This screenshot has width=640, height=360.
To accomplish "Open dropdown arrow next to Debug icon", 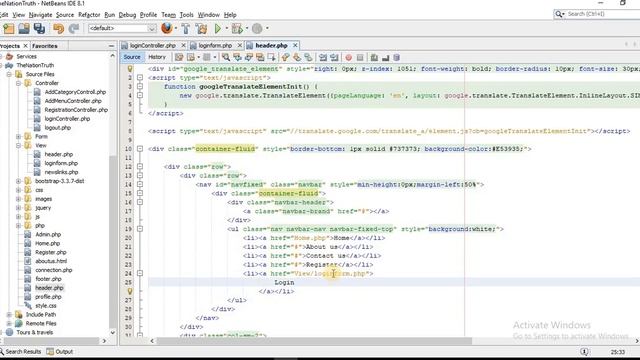I will (x=247, y=28).
